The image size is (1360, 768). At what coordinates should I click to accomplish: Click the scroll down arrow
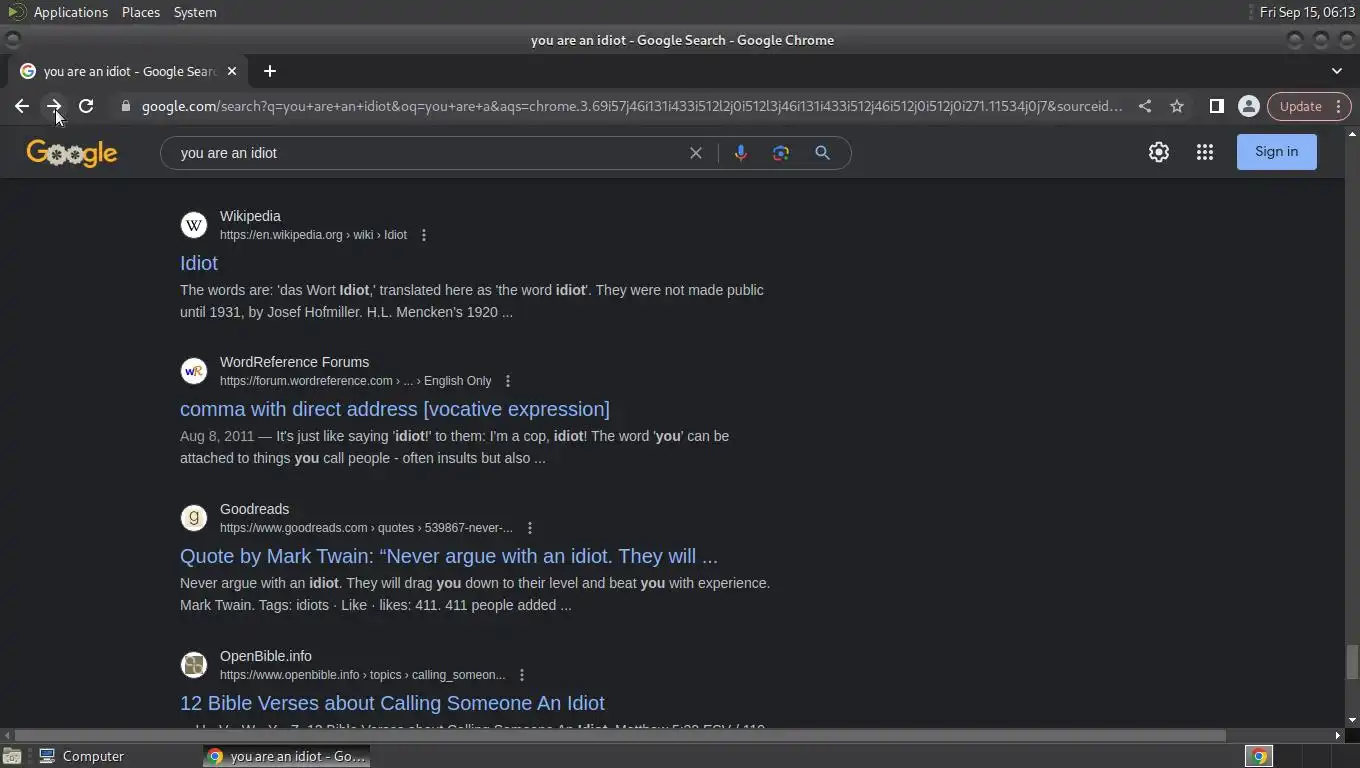pos(1352,720)
